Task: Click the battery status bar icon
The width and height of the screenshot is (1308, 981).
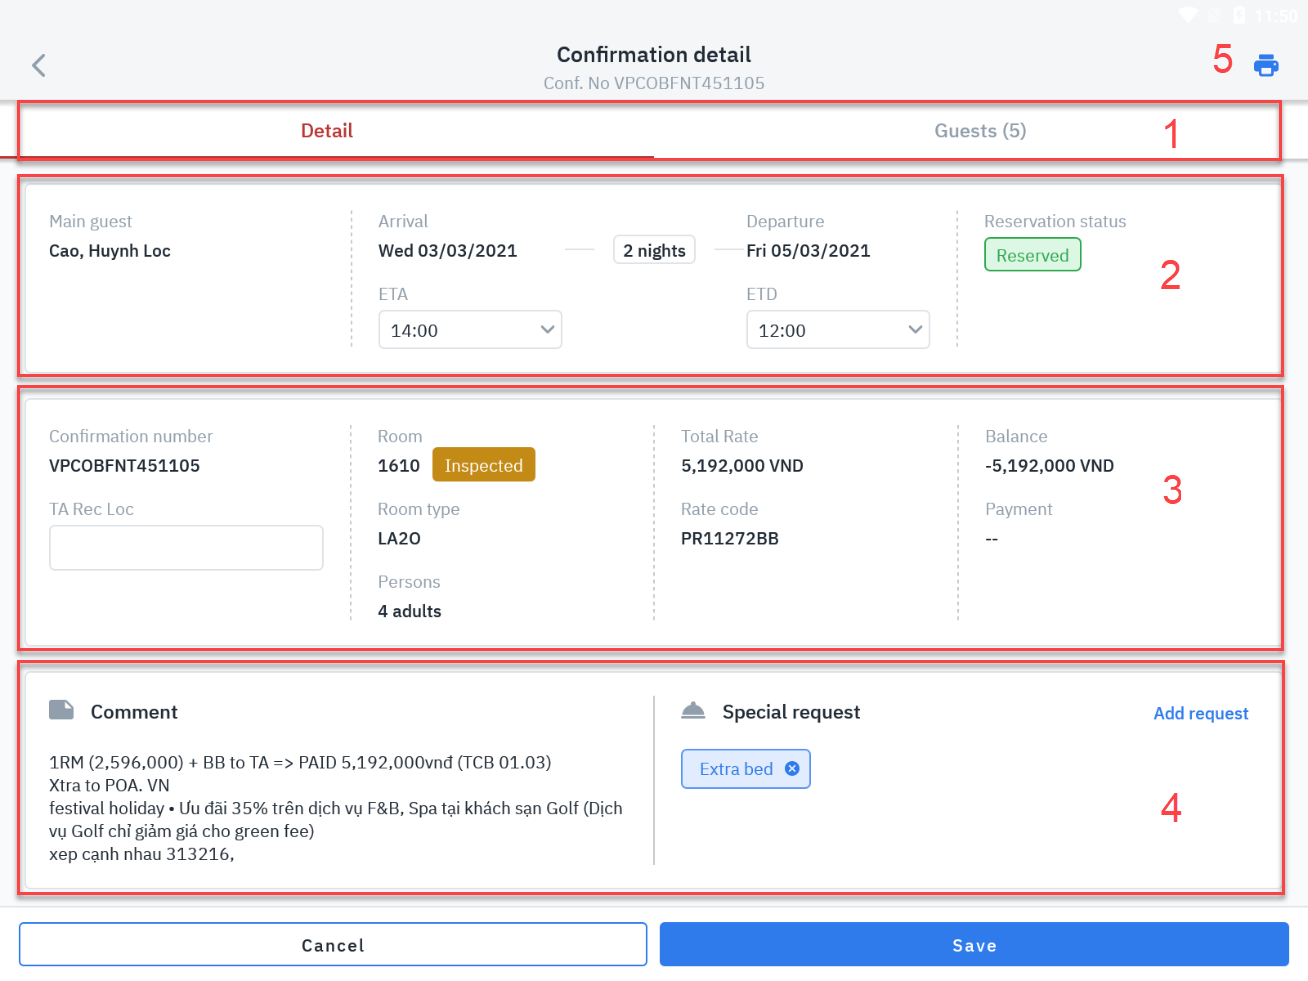Action: click(1239, 15)
